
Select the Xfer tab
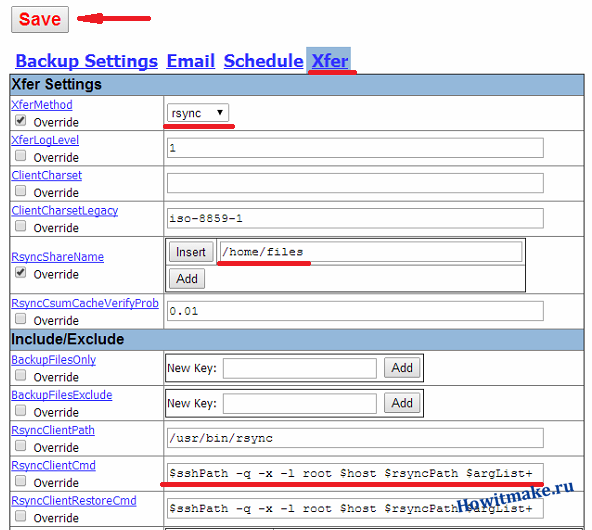(330, 61)
